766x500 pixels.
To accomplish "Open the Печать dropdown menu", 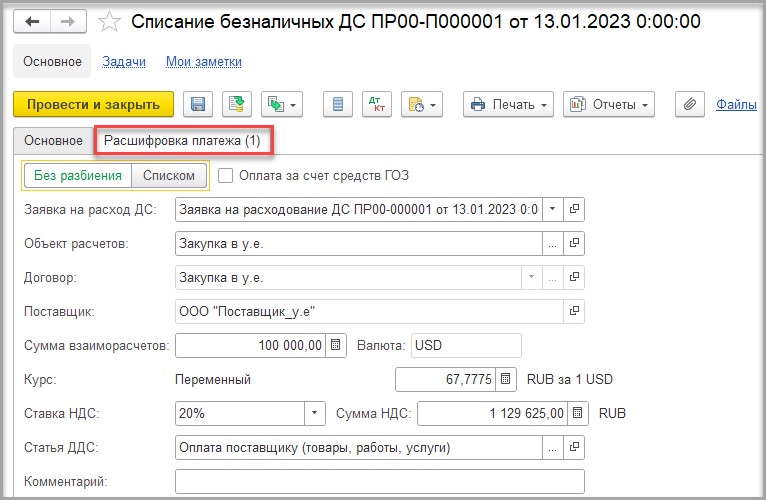I will [x=508, y=104].
